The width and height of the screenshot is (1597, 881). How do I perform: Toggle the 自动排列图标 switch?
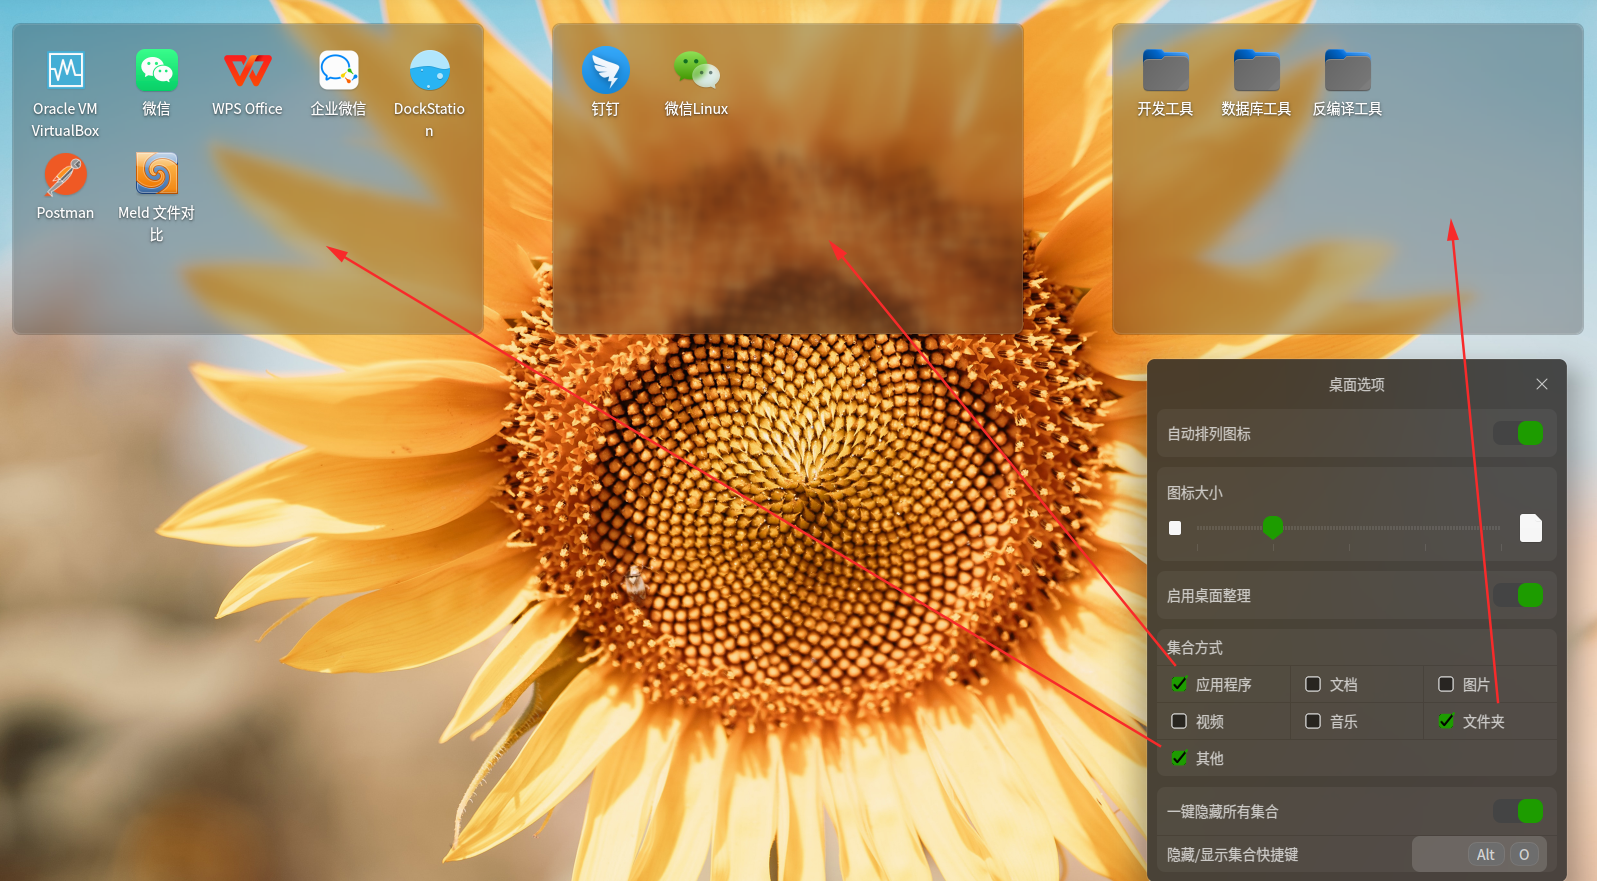(1518, 433)
